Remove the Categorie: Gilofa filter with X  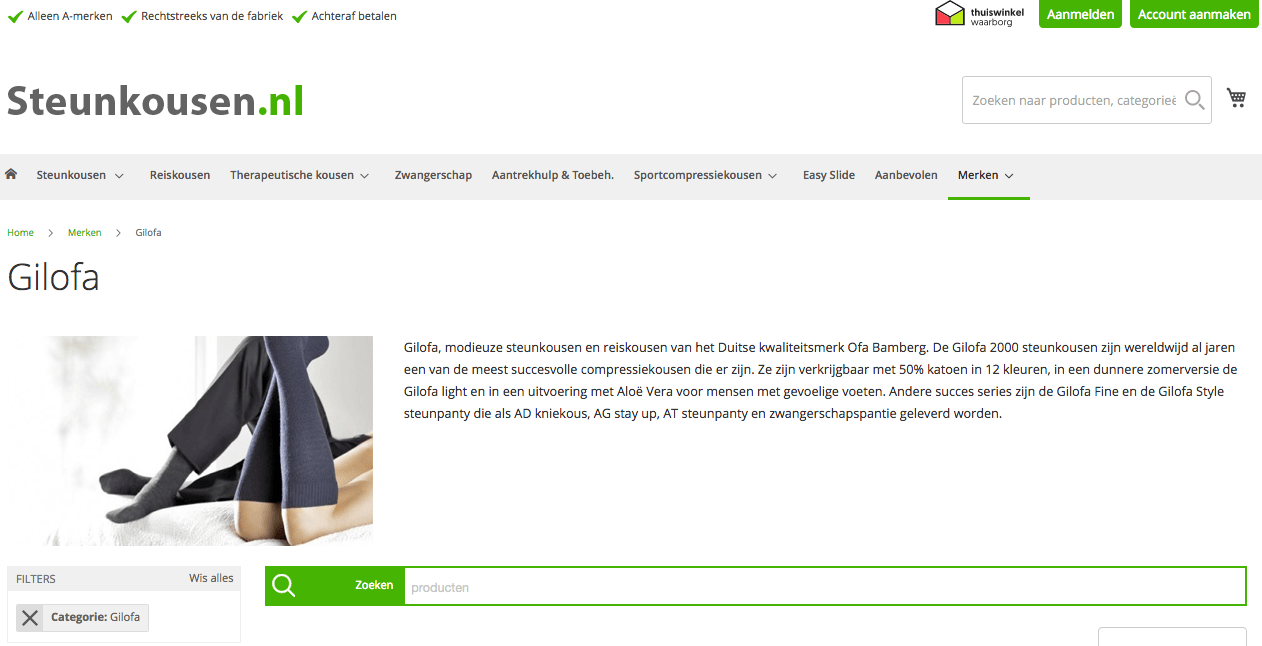click(x=30, y=618)
